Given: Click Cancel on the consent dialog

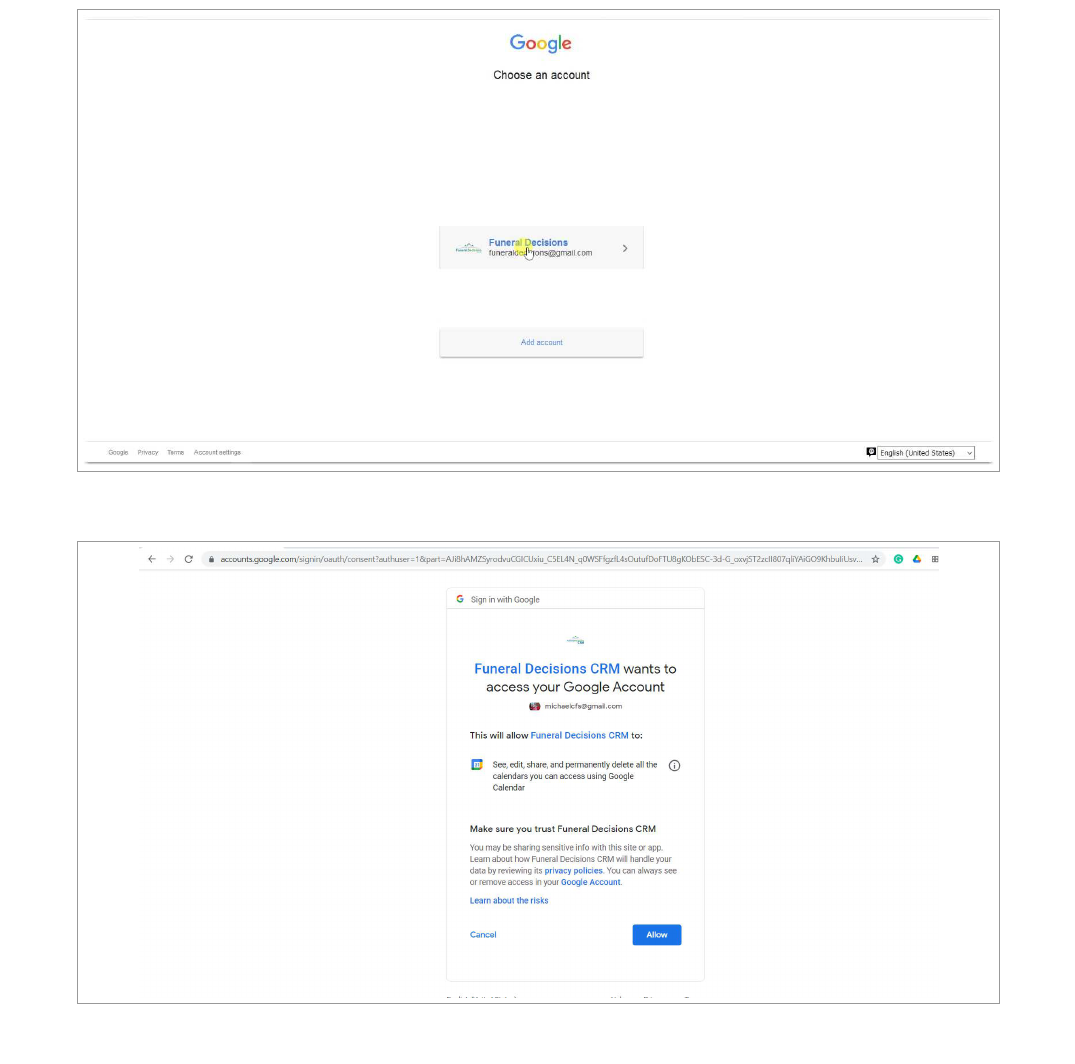Looking at the screenshot, I should 483,934.
